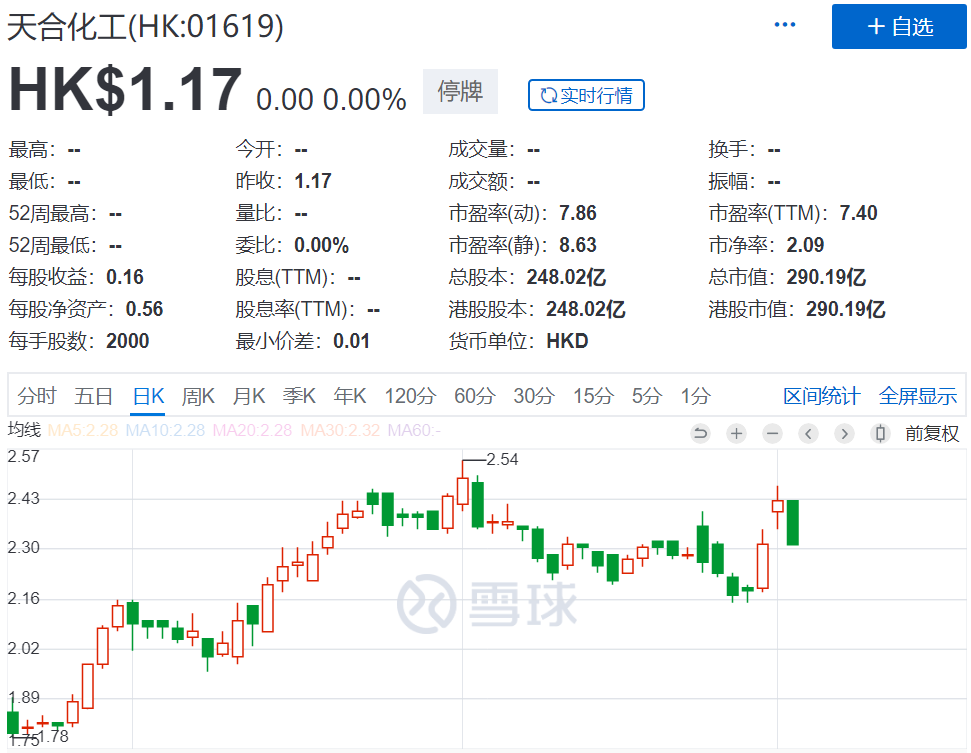The height and width of the screenshot is (753, 971).
Task: Zoom in chart with plus icon
Action: [736, 433]
